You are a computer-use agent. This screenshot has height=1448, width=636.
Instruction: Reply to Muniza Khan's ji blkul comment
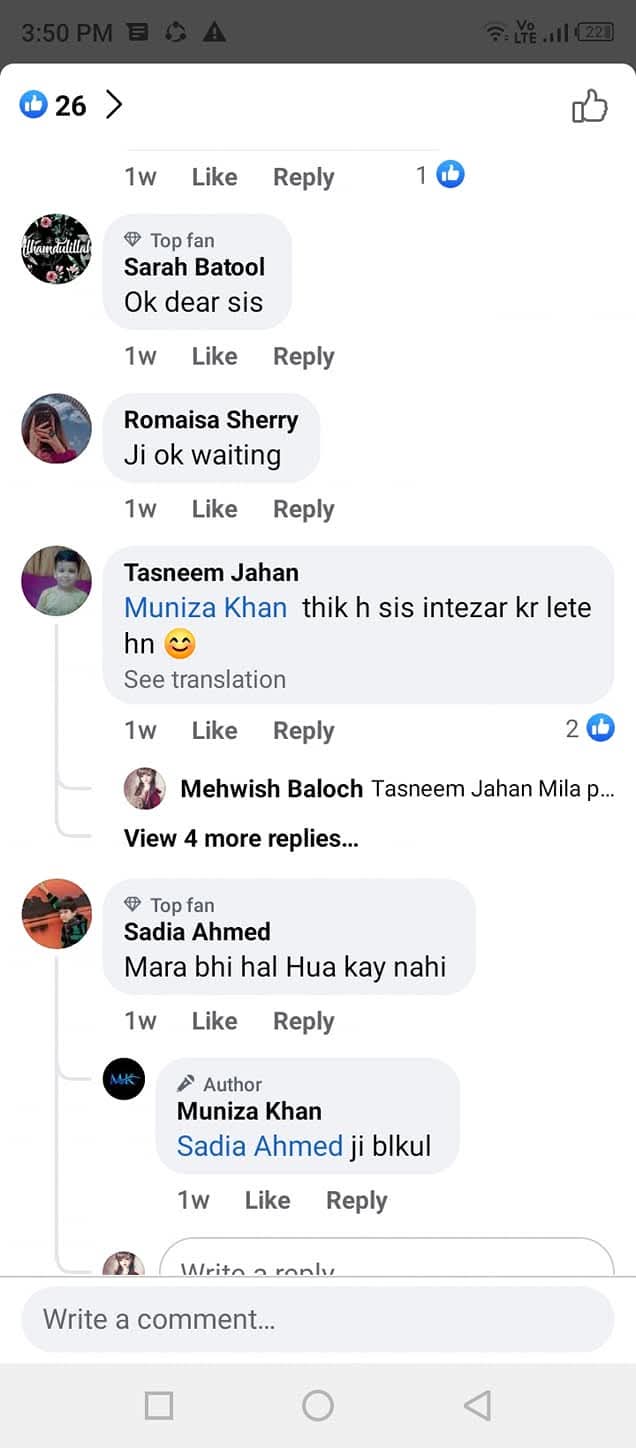click(x=357, y=1201)
